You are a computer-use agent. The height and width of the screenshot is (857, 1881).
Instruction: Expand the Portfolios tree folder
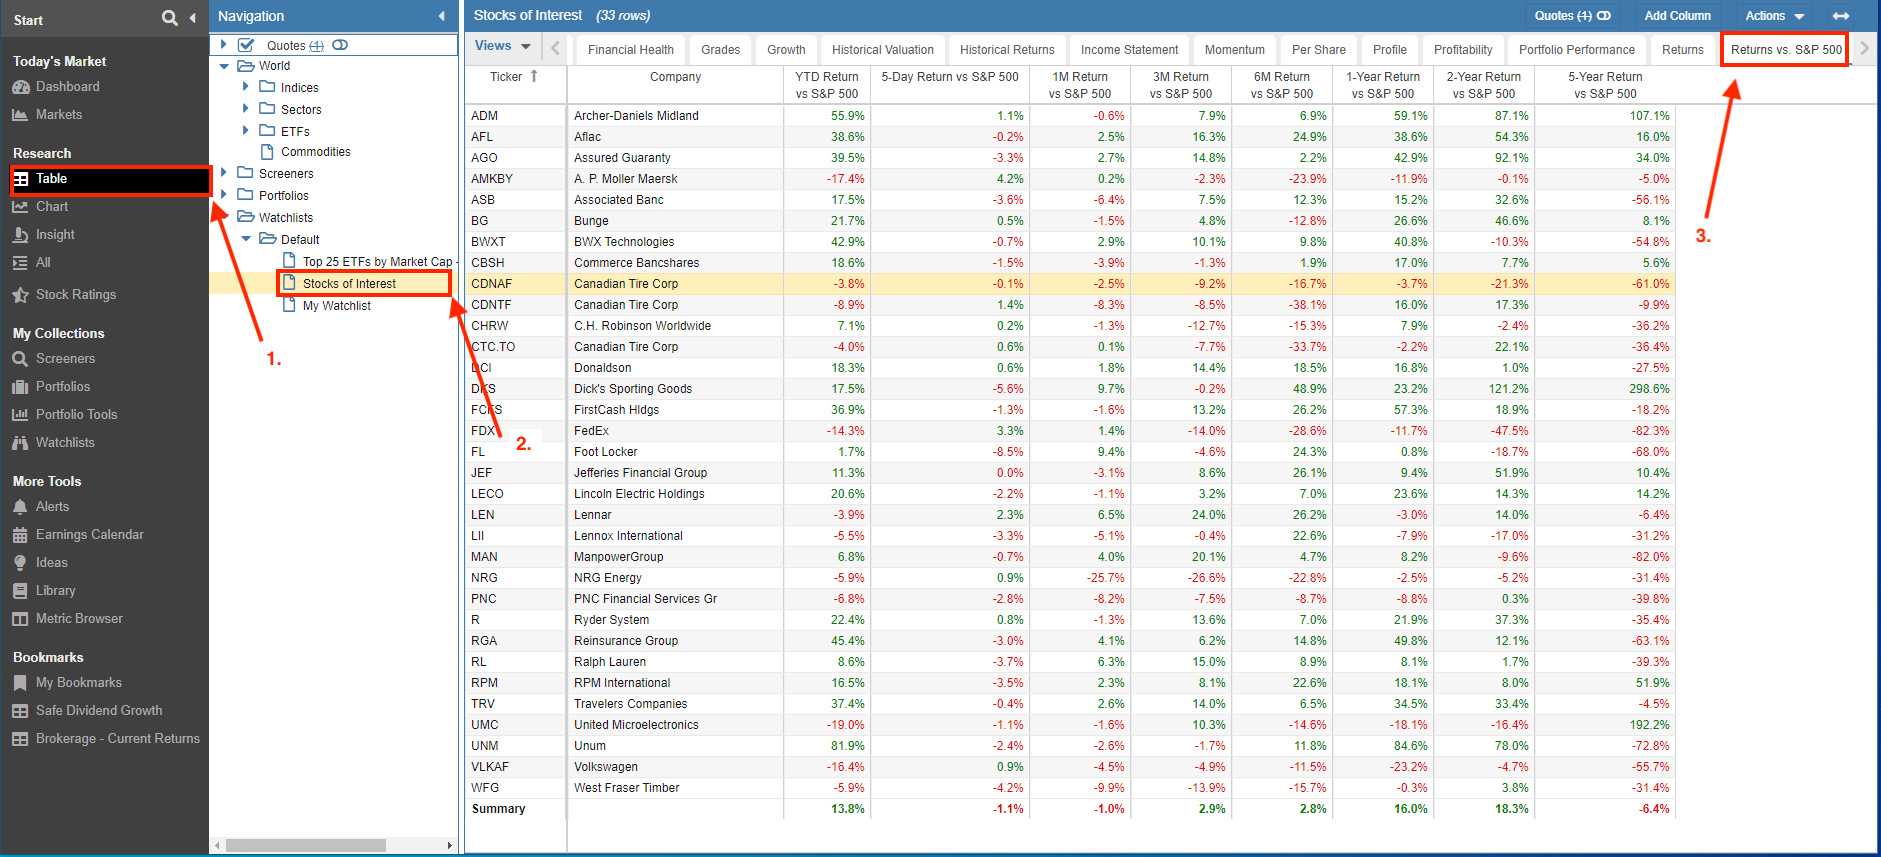pos(224,195)
